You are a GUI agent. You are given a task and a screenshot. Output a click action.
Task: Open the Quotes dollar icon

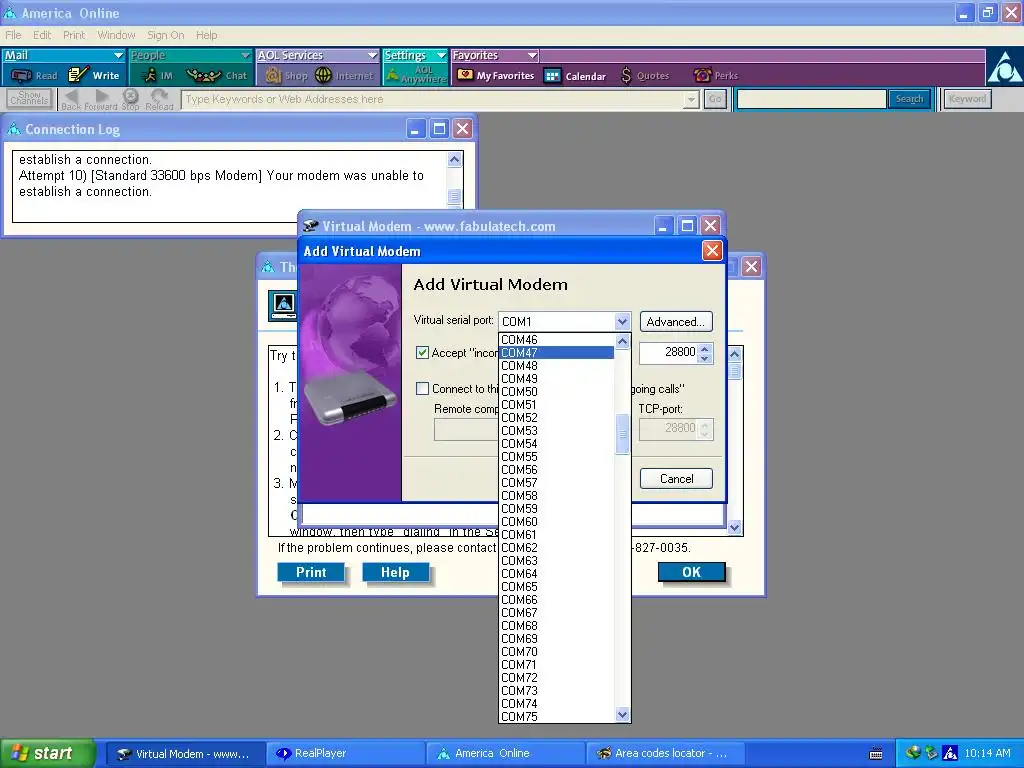[626, 76]
